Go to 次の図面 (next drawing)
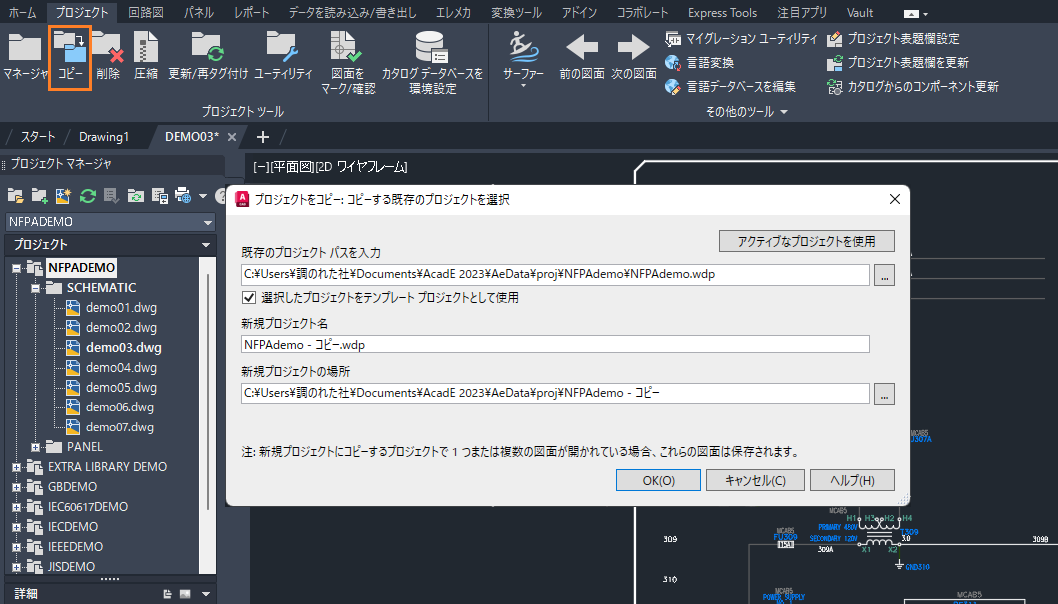 (x=633, y=55)
